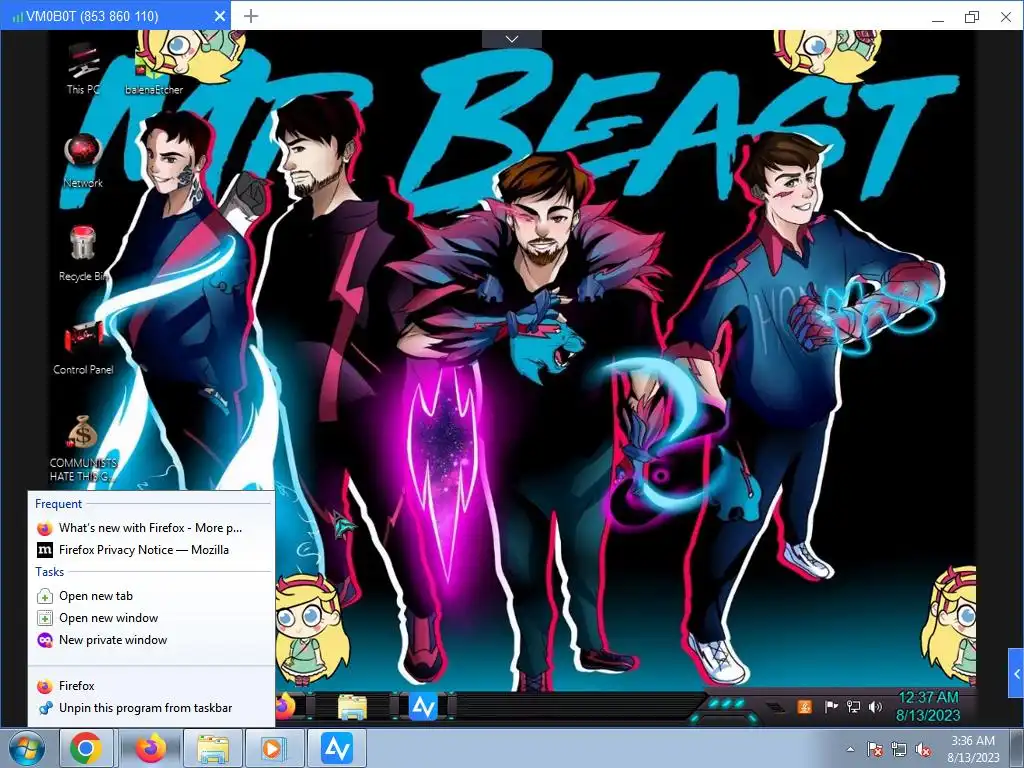
Task: Click the AnyDesk button in local taskbar
Action: (x=337, y=748)
